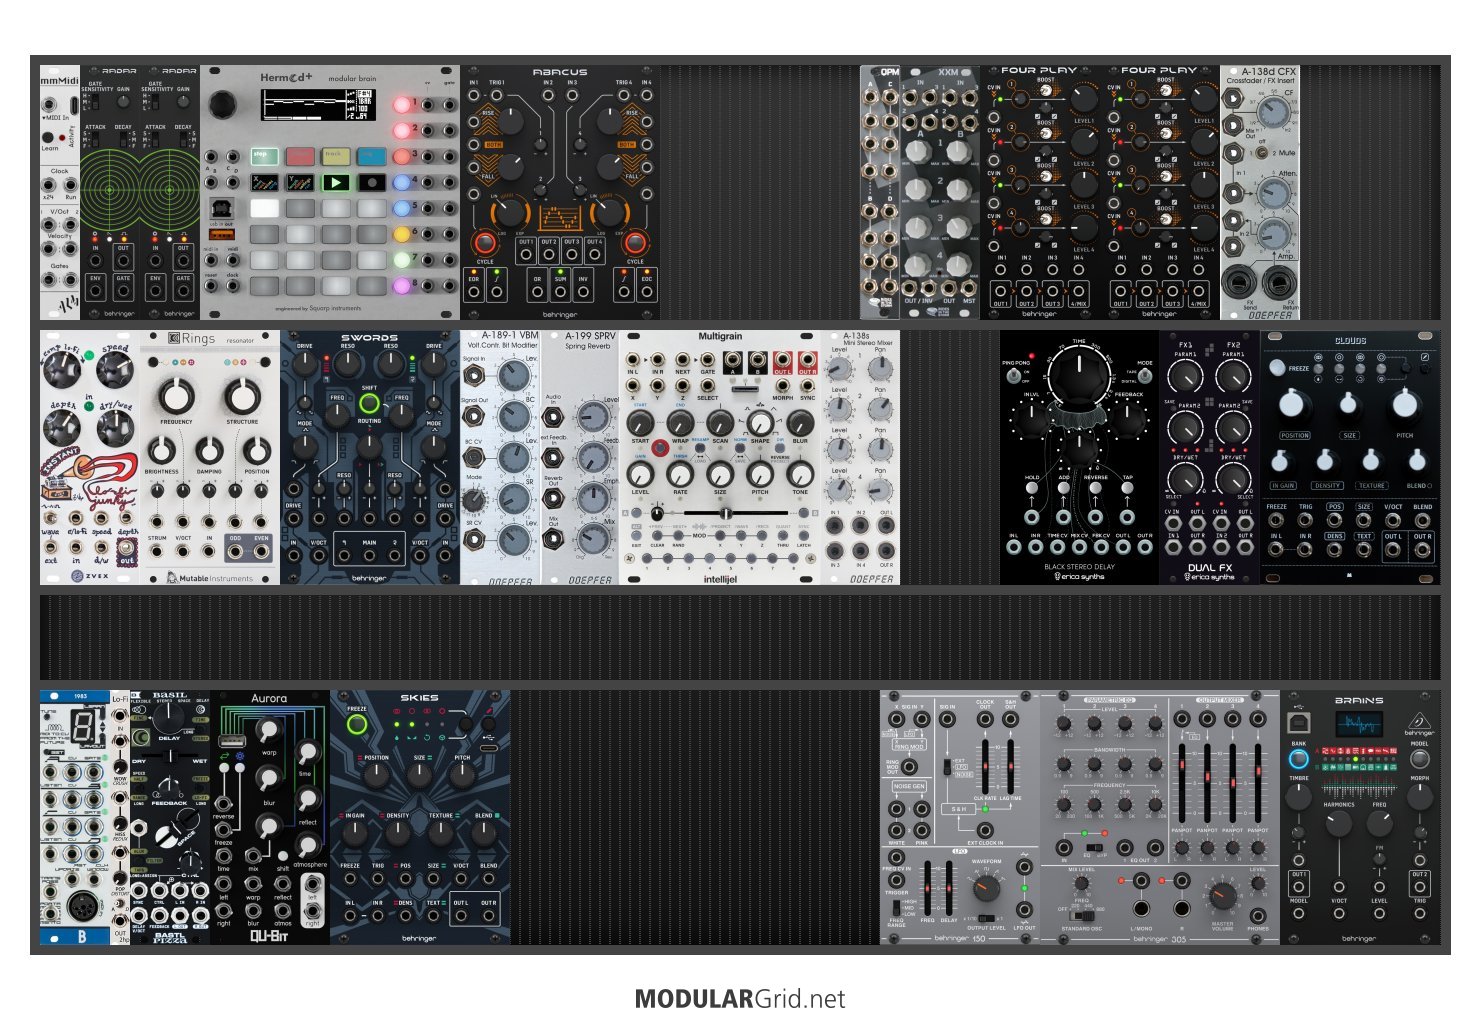Click the USB port on Hermod+
Image resolution: width=1481 pixels, height=1020 pixels.
(221, 209)
